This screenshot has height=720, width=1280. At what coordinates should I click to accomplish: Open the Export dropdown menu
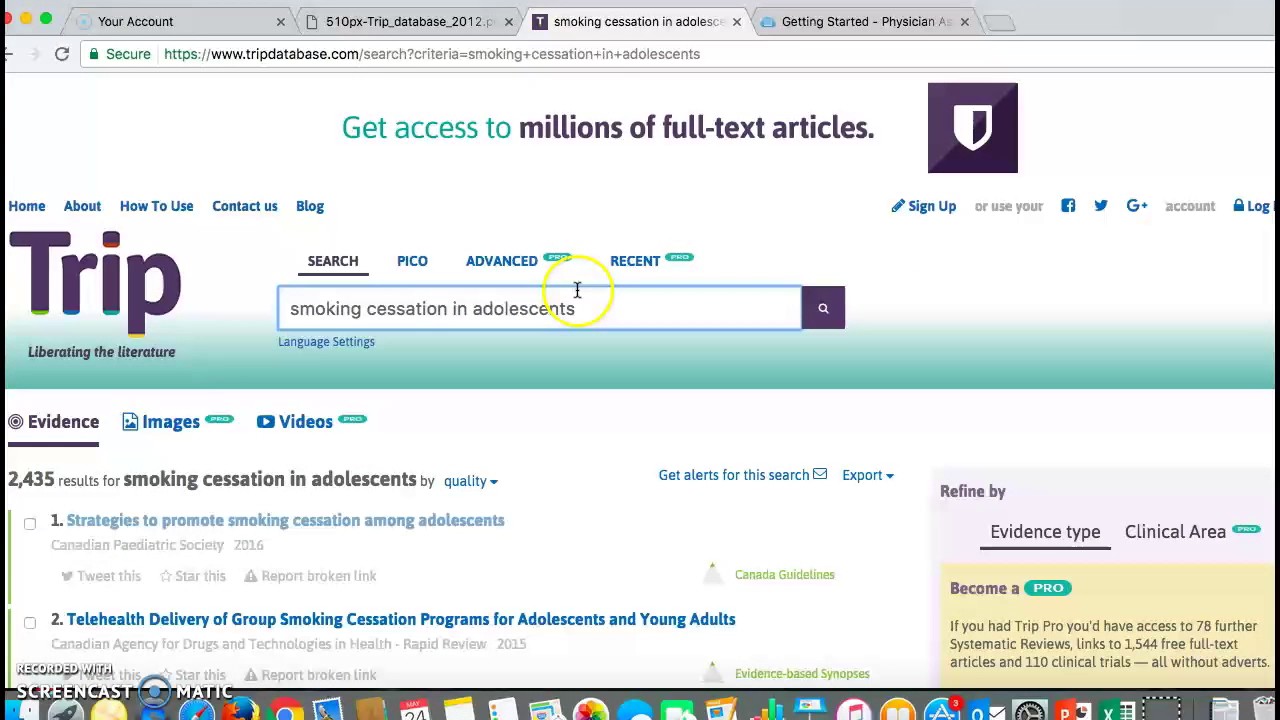[868, 475]
